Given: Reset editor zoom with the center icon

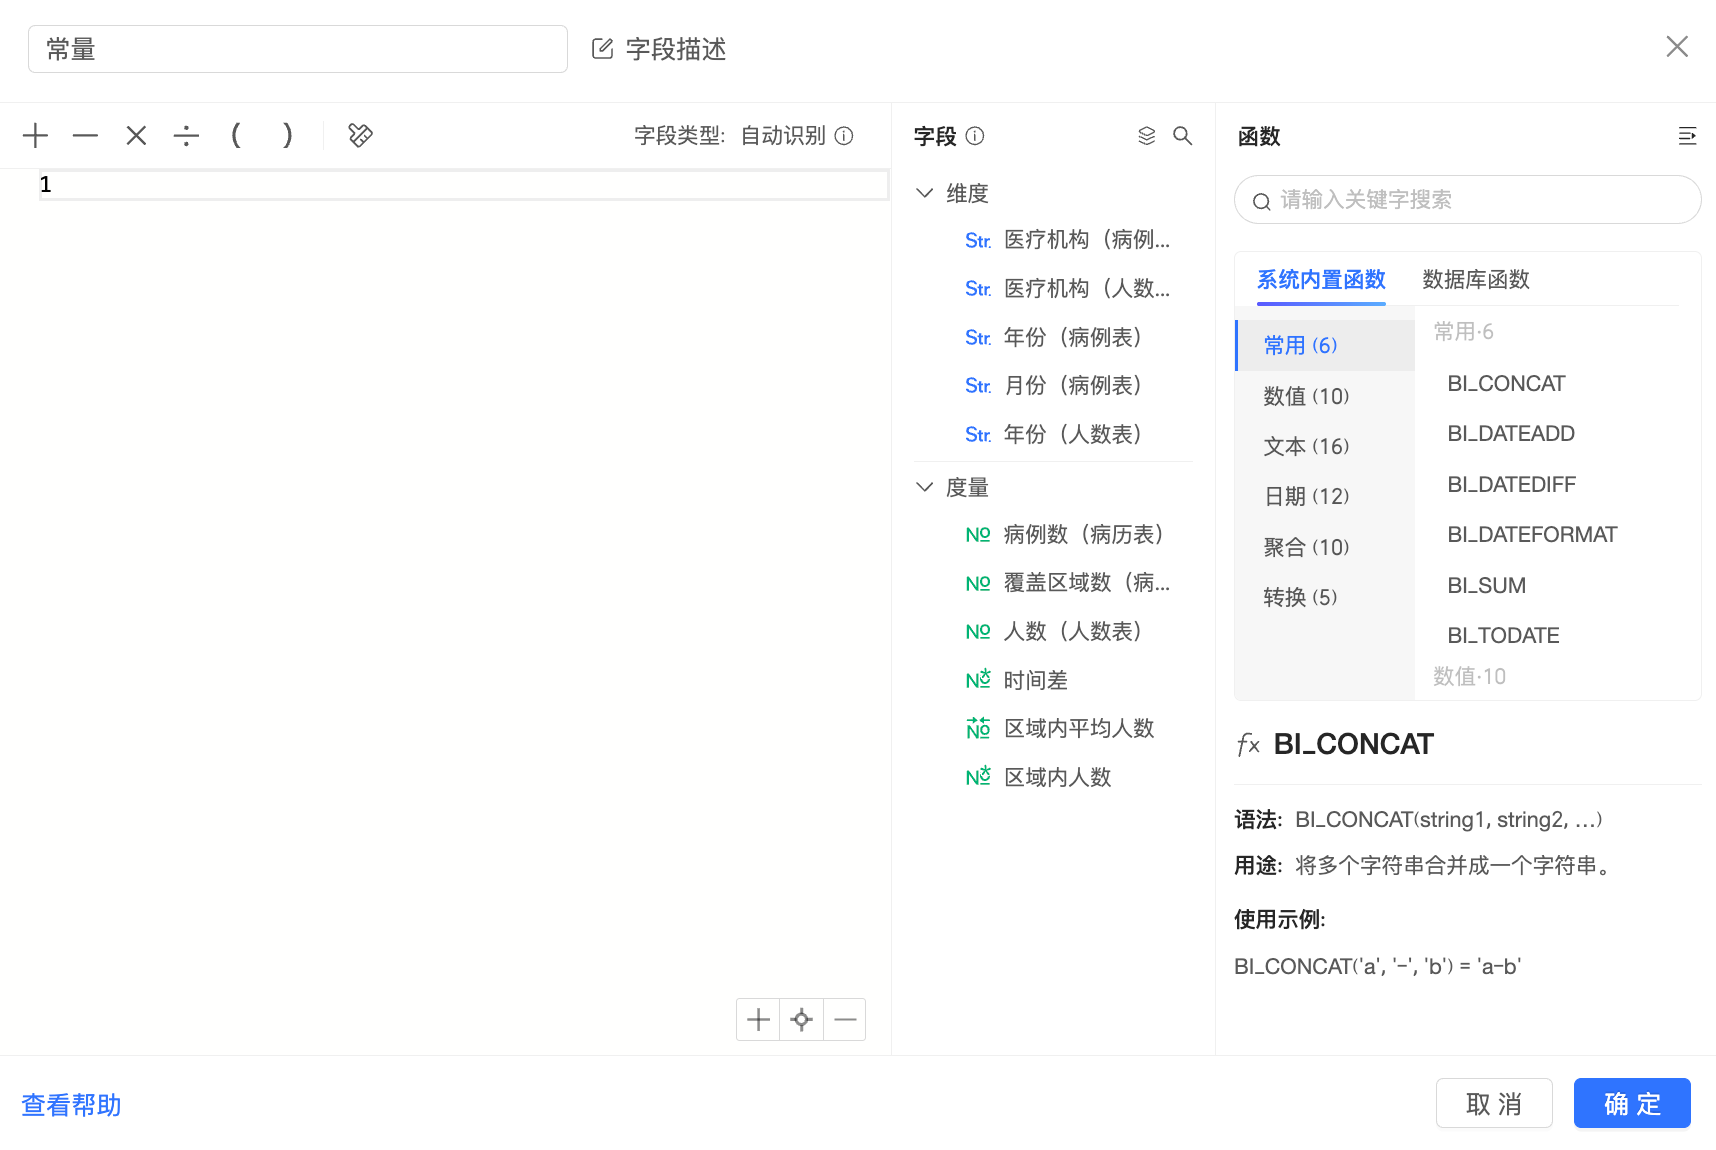Looking at the screenshot, I should click(x=801, y=1019).
